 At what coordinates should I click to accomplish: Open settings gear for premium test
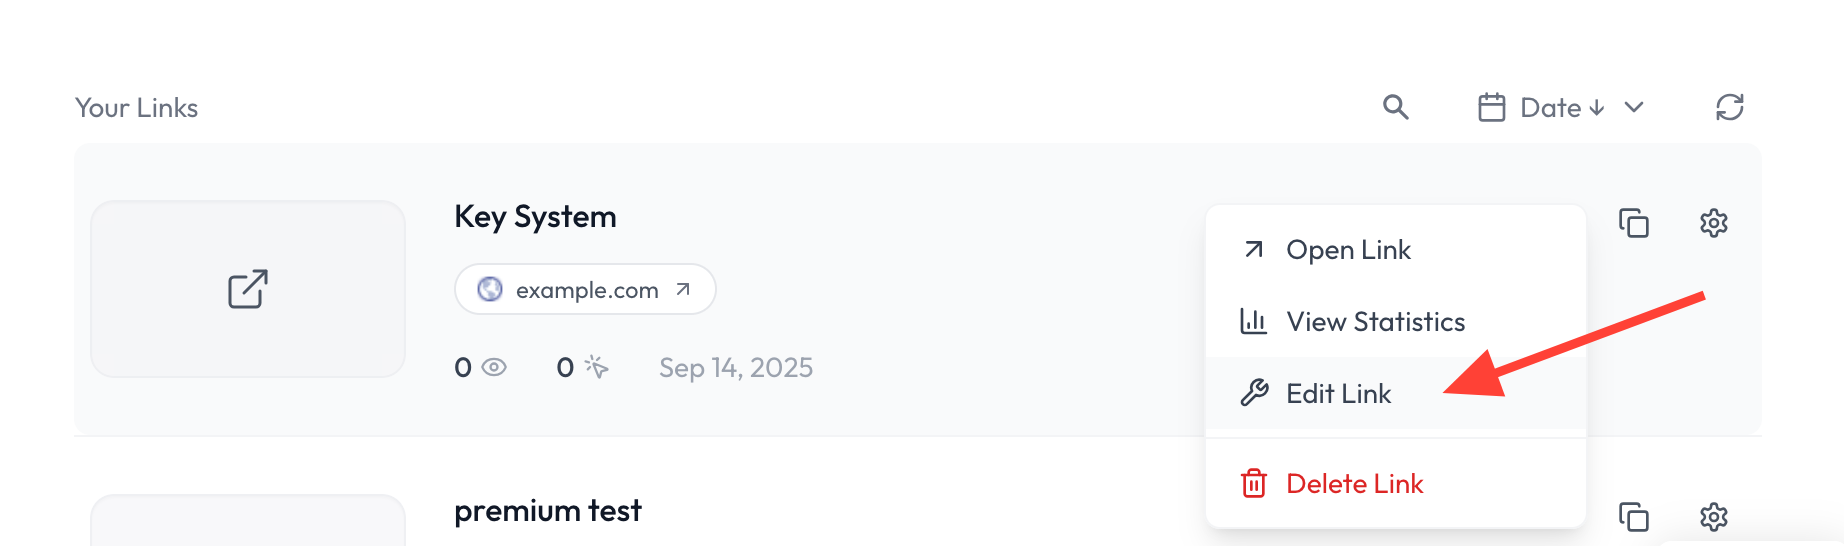pos(1714,517)
